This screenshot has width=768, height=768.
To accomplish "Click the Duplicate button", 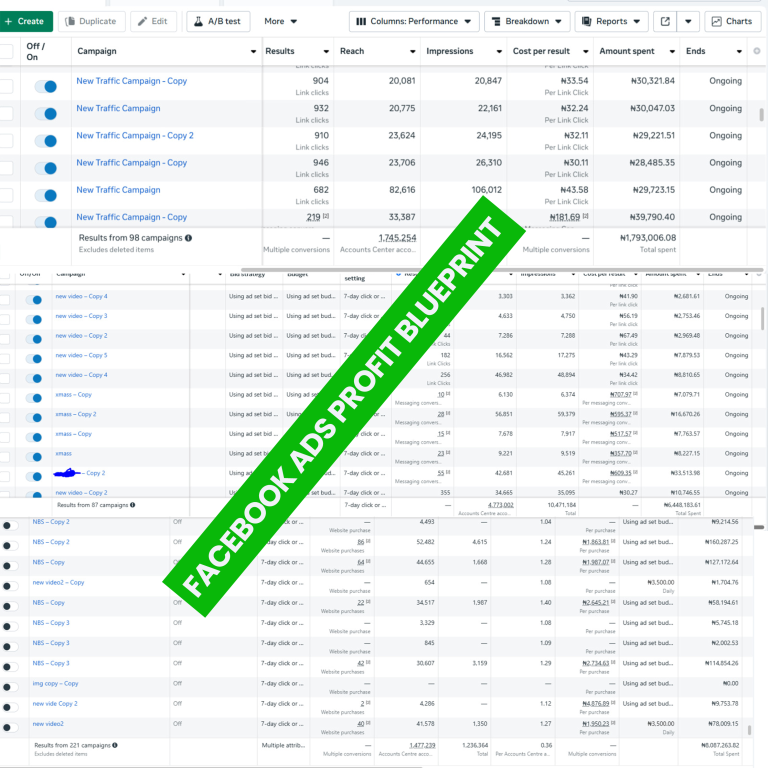I will 92,22.
